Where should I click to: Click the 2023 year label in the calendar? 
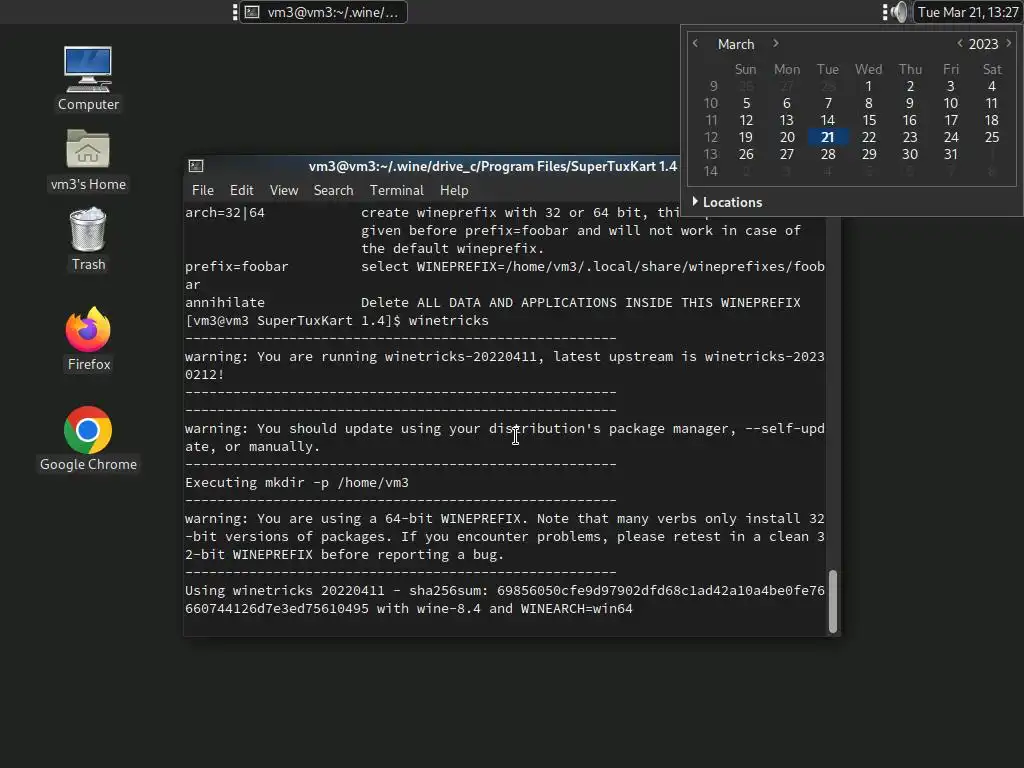tap(983, 44)
